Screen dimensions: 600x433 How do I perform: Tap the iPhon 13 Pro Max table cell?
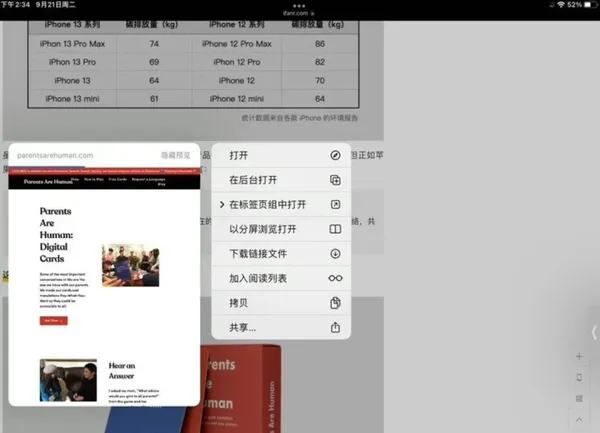pyautogui.click(x=72, y=44)
